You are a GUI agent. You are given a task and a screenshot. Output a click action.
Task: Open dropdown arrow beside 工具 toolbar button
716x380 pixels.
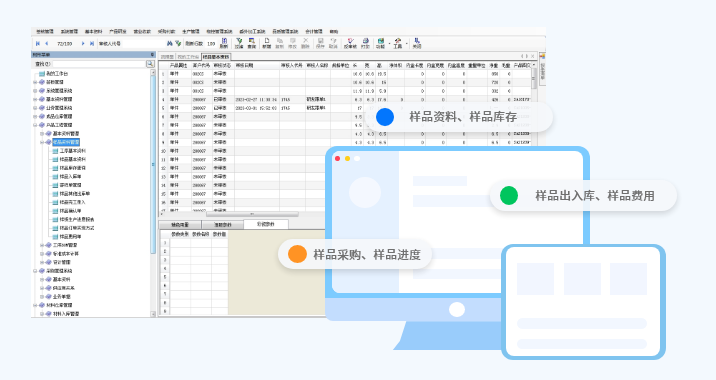[406, 44]
